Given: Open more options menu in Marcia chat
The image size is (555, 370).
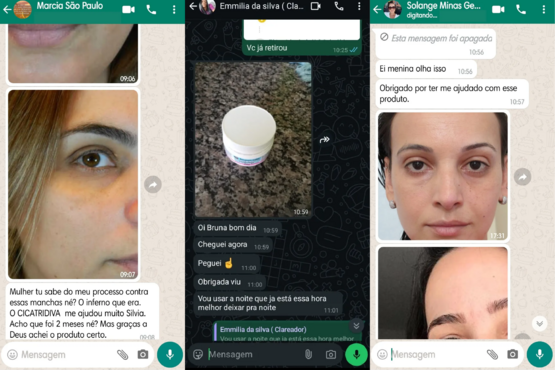Looking at the screenshot, I should pyautogui.click(x=174, y=10).
